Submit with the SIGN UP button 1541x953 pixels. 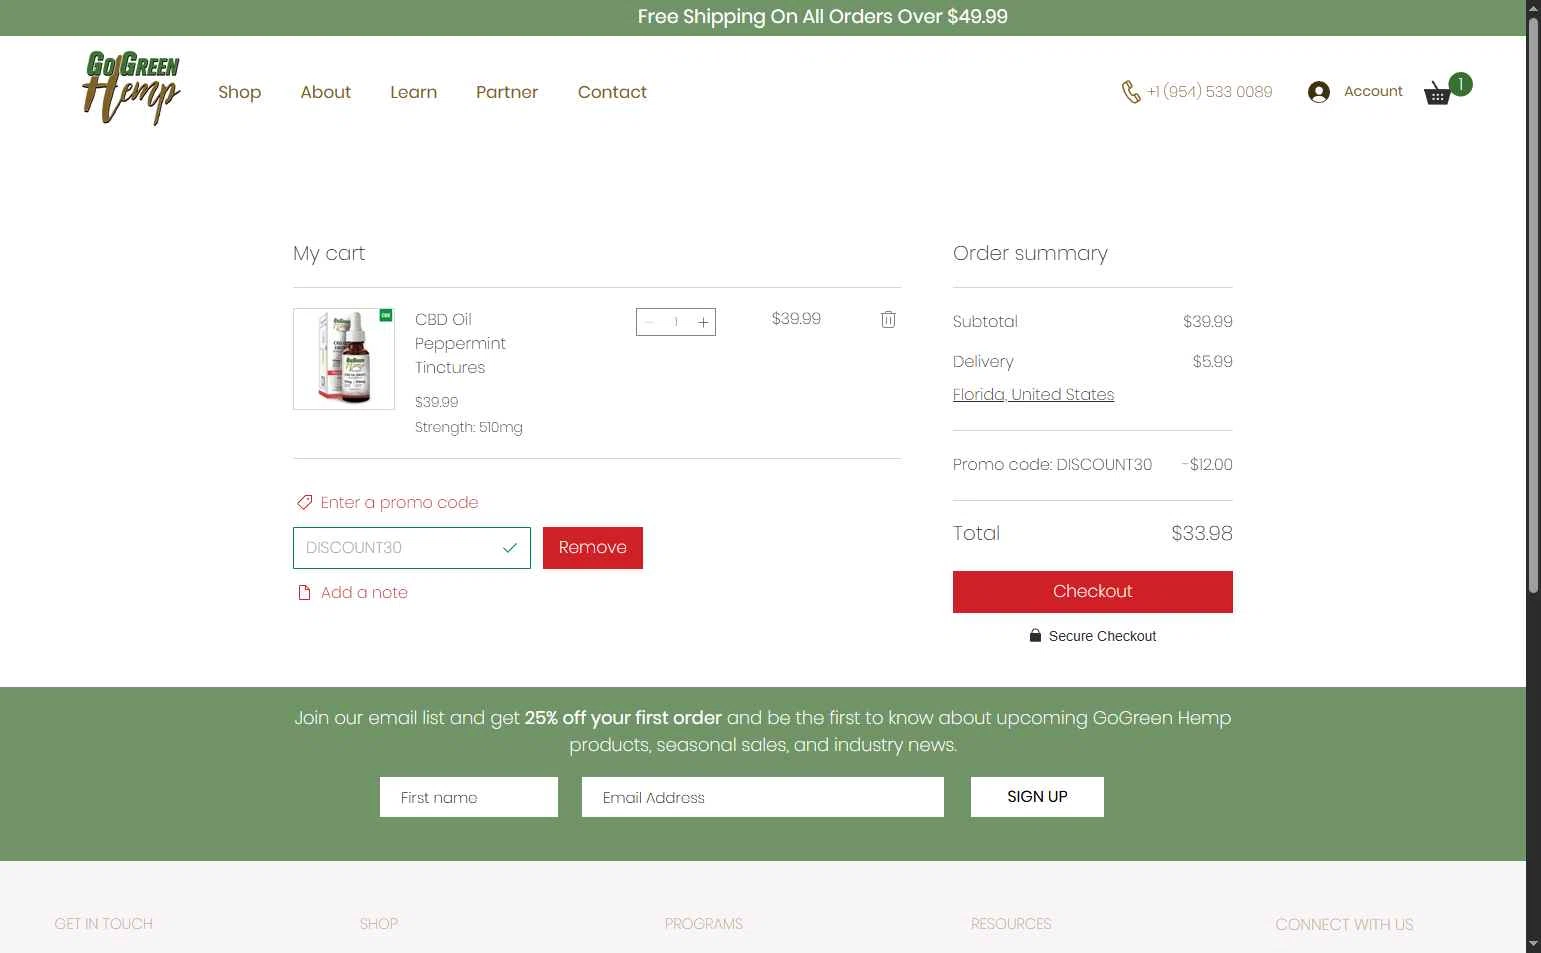tap(1037, 797)
